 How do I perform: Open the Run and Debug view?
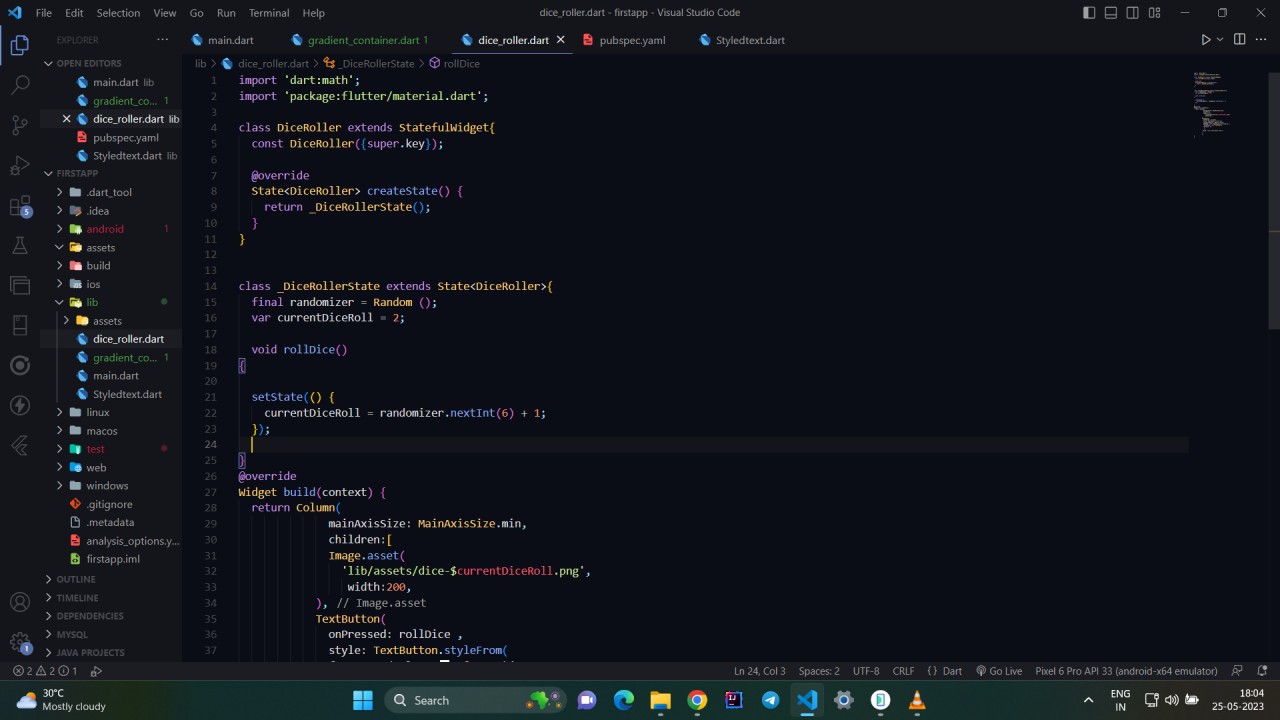coord(20,165)
